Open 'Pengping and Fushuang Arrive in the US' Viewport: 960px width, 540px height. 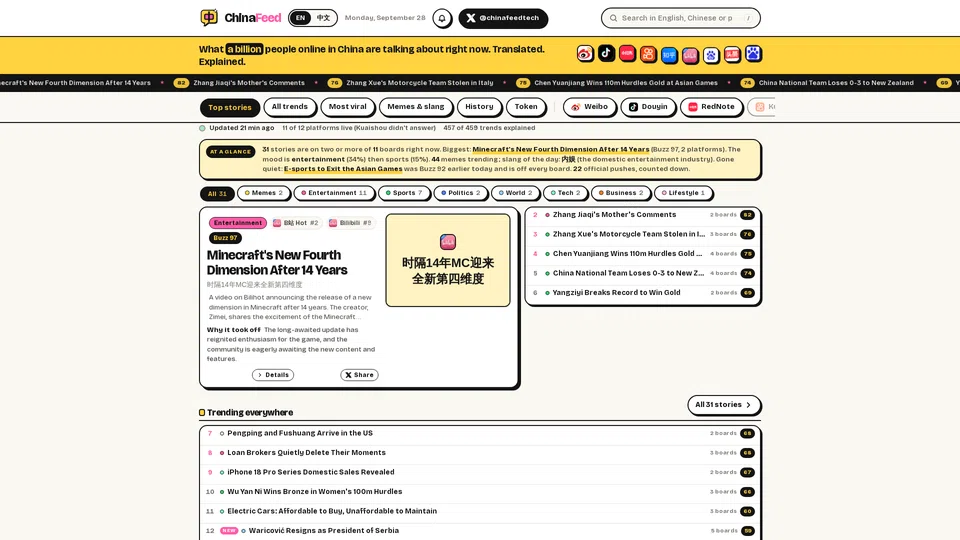(x=480, y=433)
